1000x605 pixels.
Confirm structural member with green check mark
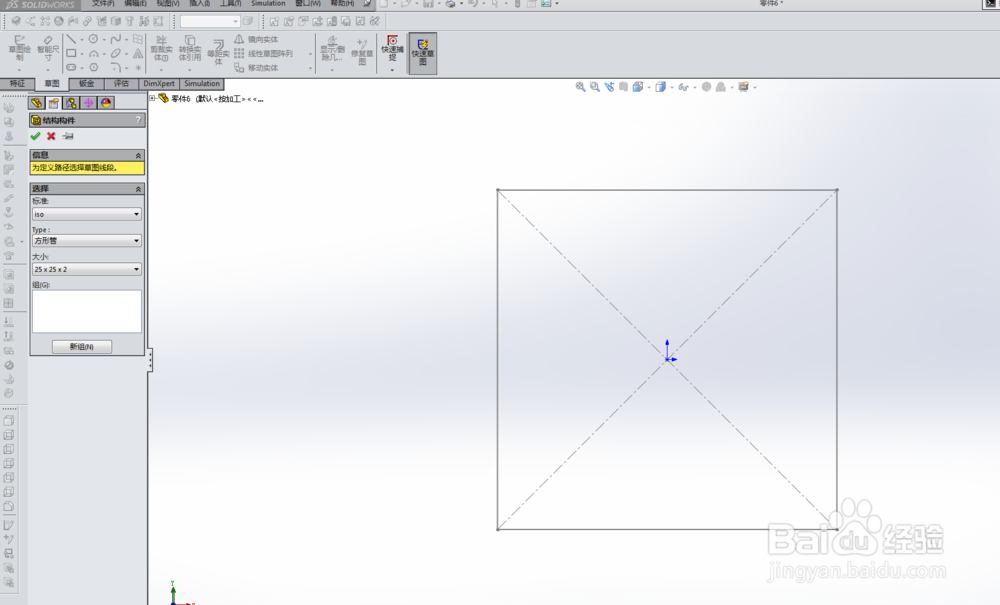pos(35,134)
